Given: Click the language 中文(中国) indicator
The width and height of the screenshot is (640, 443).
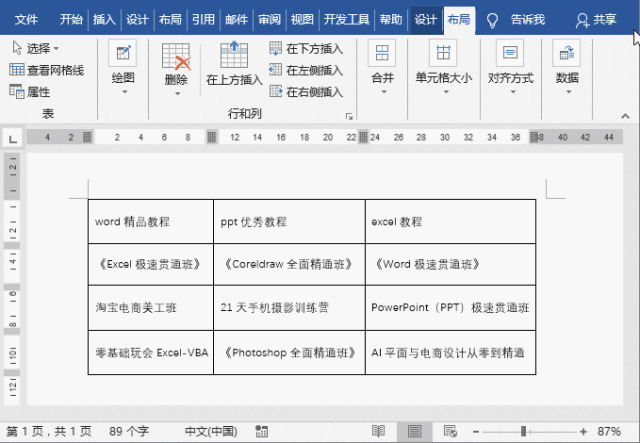Looking at the screenshot, I should point(211,431).
